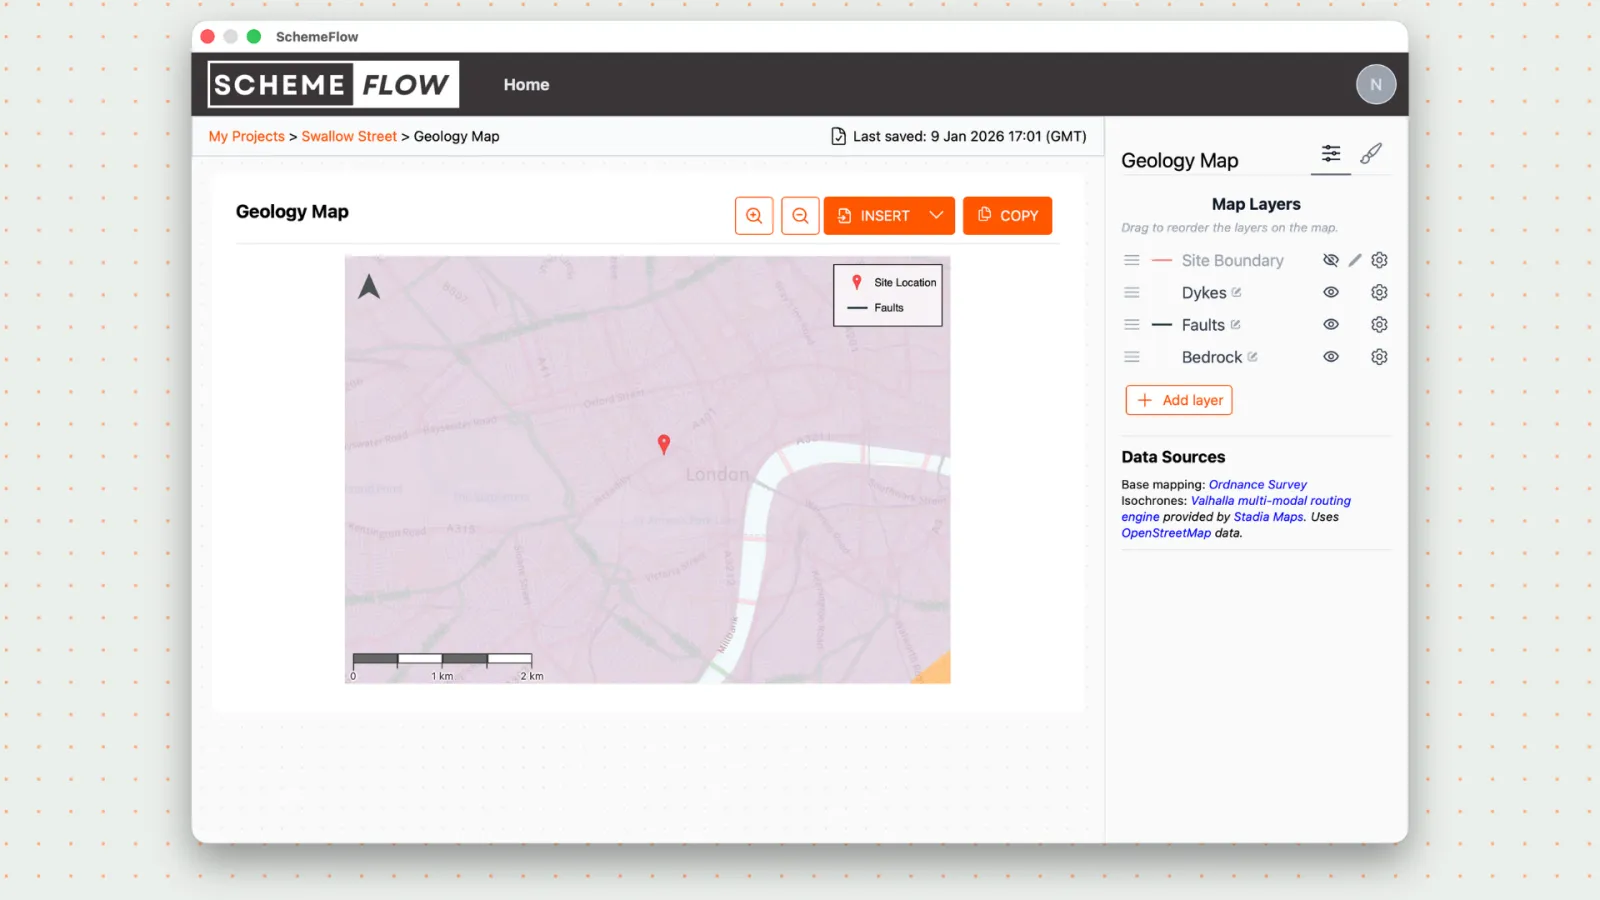Hide the Dykes layer
Viewport: 1600px width, 900px height.
click(1331, 292)
